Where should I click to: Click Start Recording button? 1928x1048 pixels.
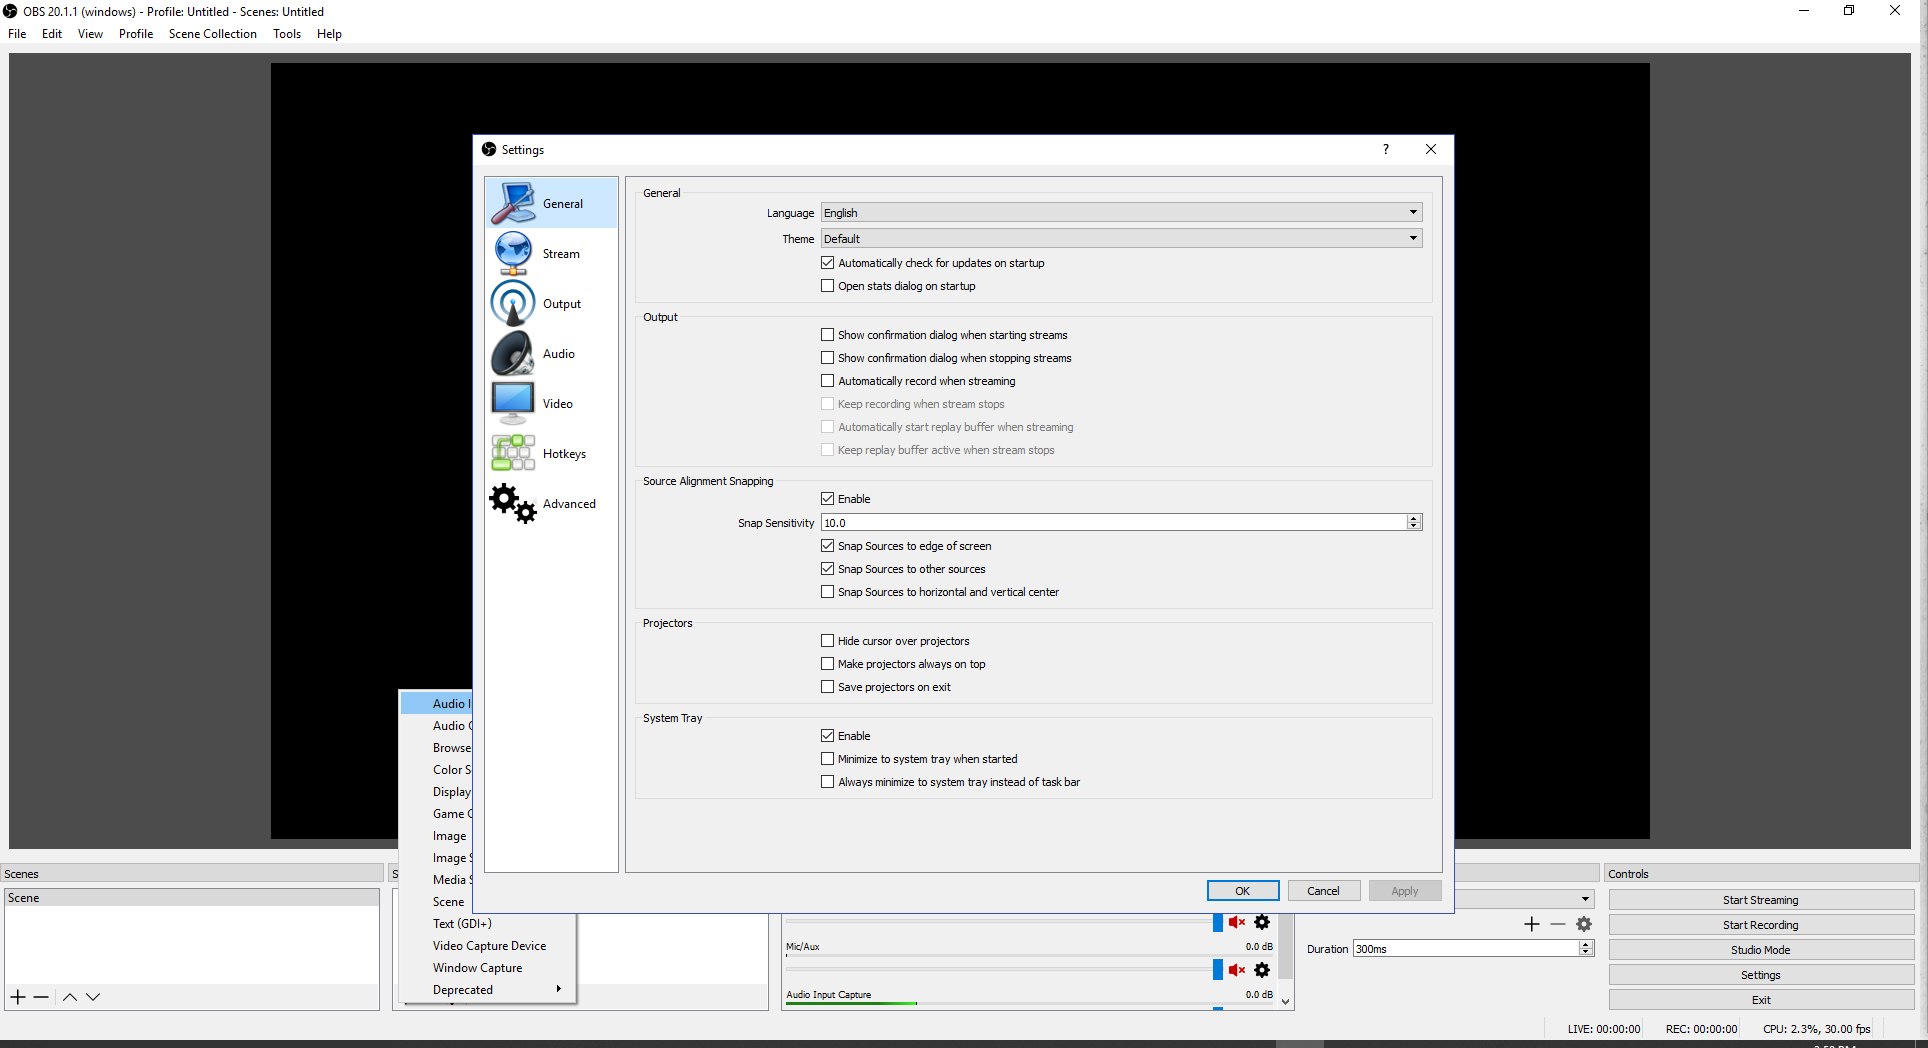point(1760,925)
